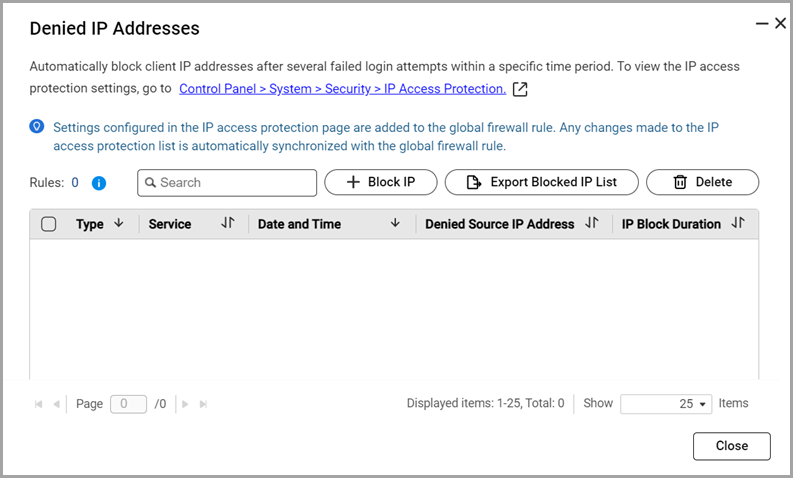Sort by the Type column arrow
Image resolution: width=793 pixels, height=478 pixels.
click(x=119, y=224)
